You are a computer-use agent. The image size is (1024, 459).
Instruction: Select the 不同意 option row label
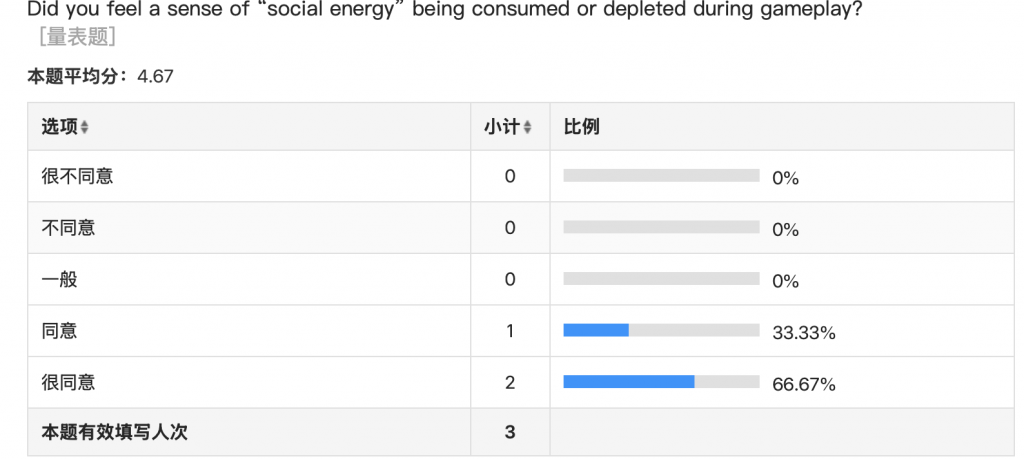pyautogui.click(x=68, y=228)
